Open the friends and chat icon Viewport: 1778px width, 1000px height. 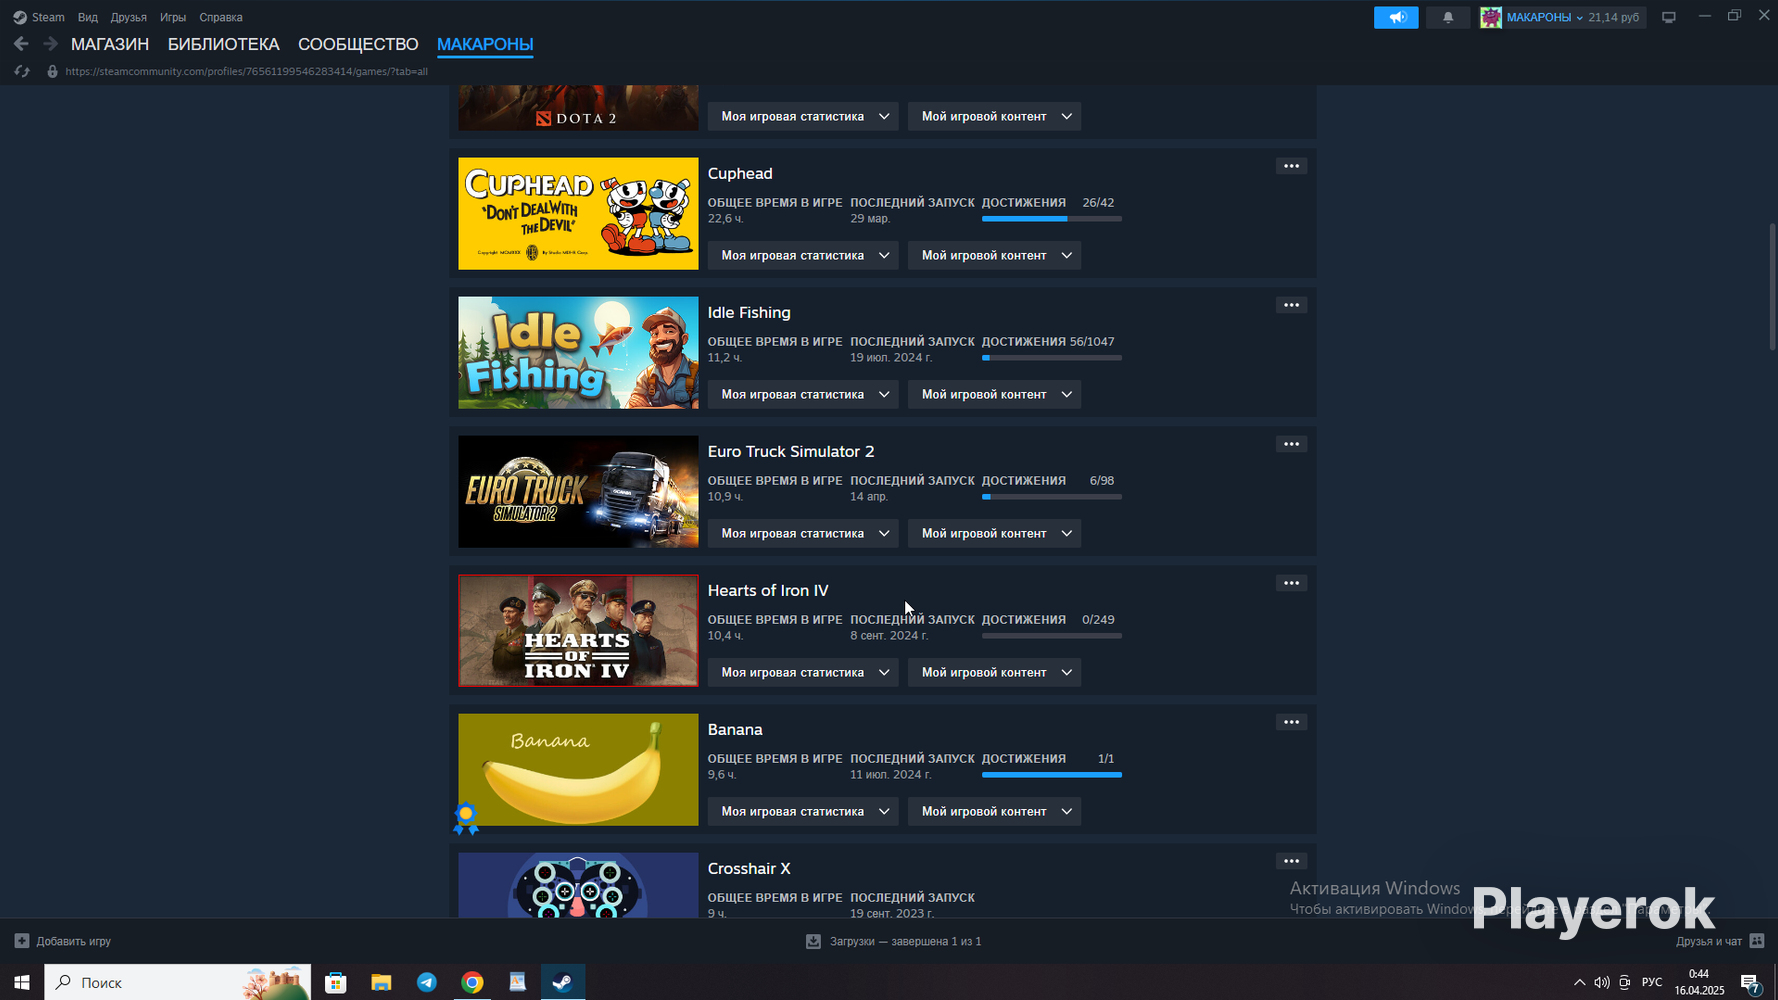1757,941
